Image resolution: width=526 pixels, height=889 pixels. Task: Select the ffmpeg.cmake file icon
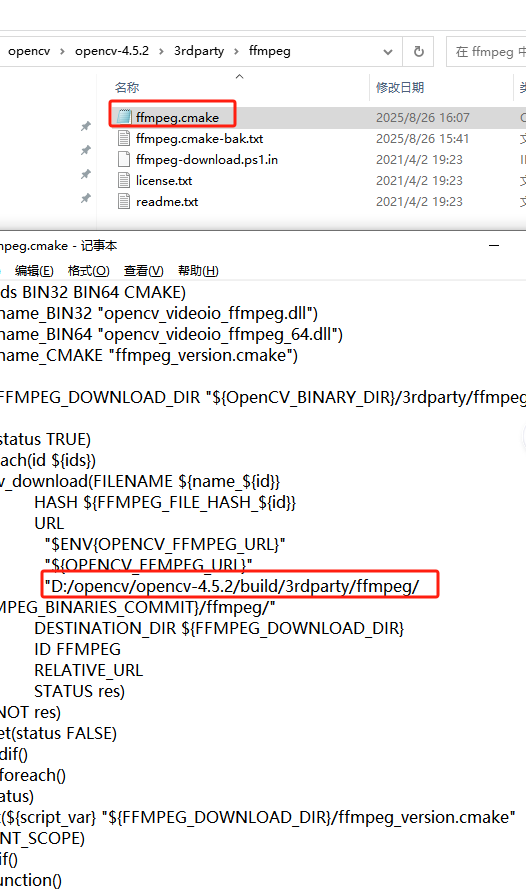[x=124, y=117]
